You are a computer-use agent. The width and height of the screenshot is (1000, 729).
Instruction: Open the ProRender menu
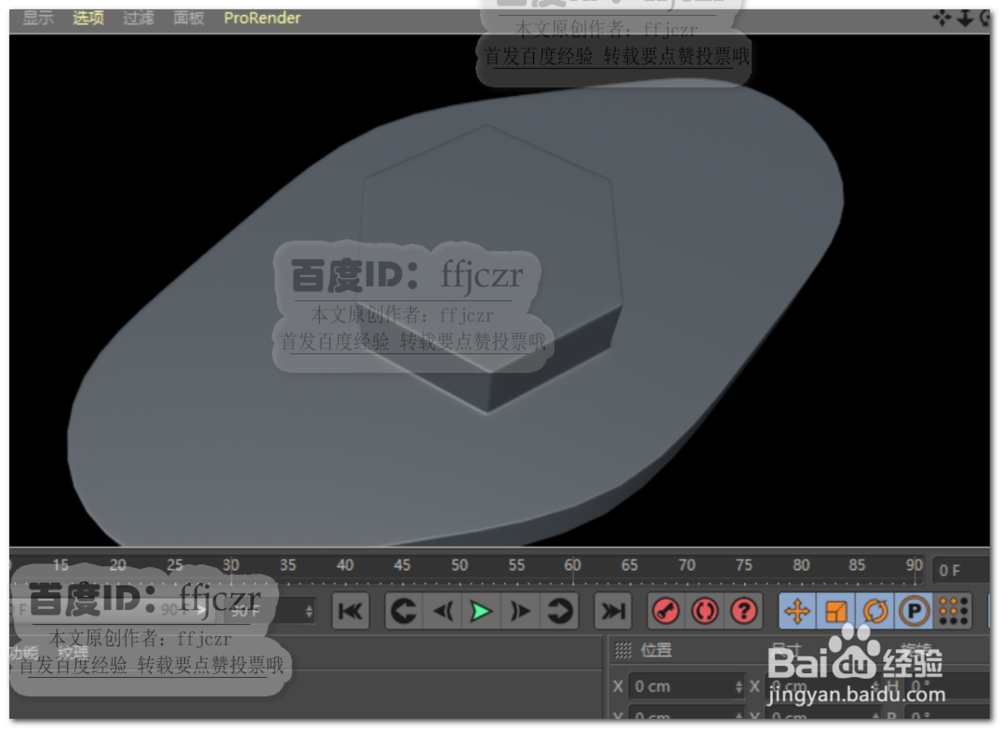(262, 18)
